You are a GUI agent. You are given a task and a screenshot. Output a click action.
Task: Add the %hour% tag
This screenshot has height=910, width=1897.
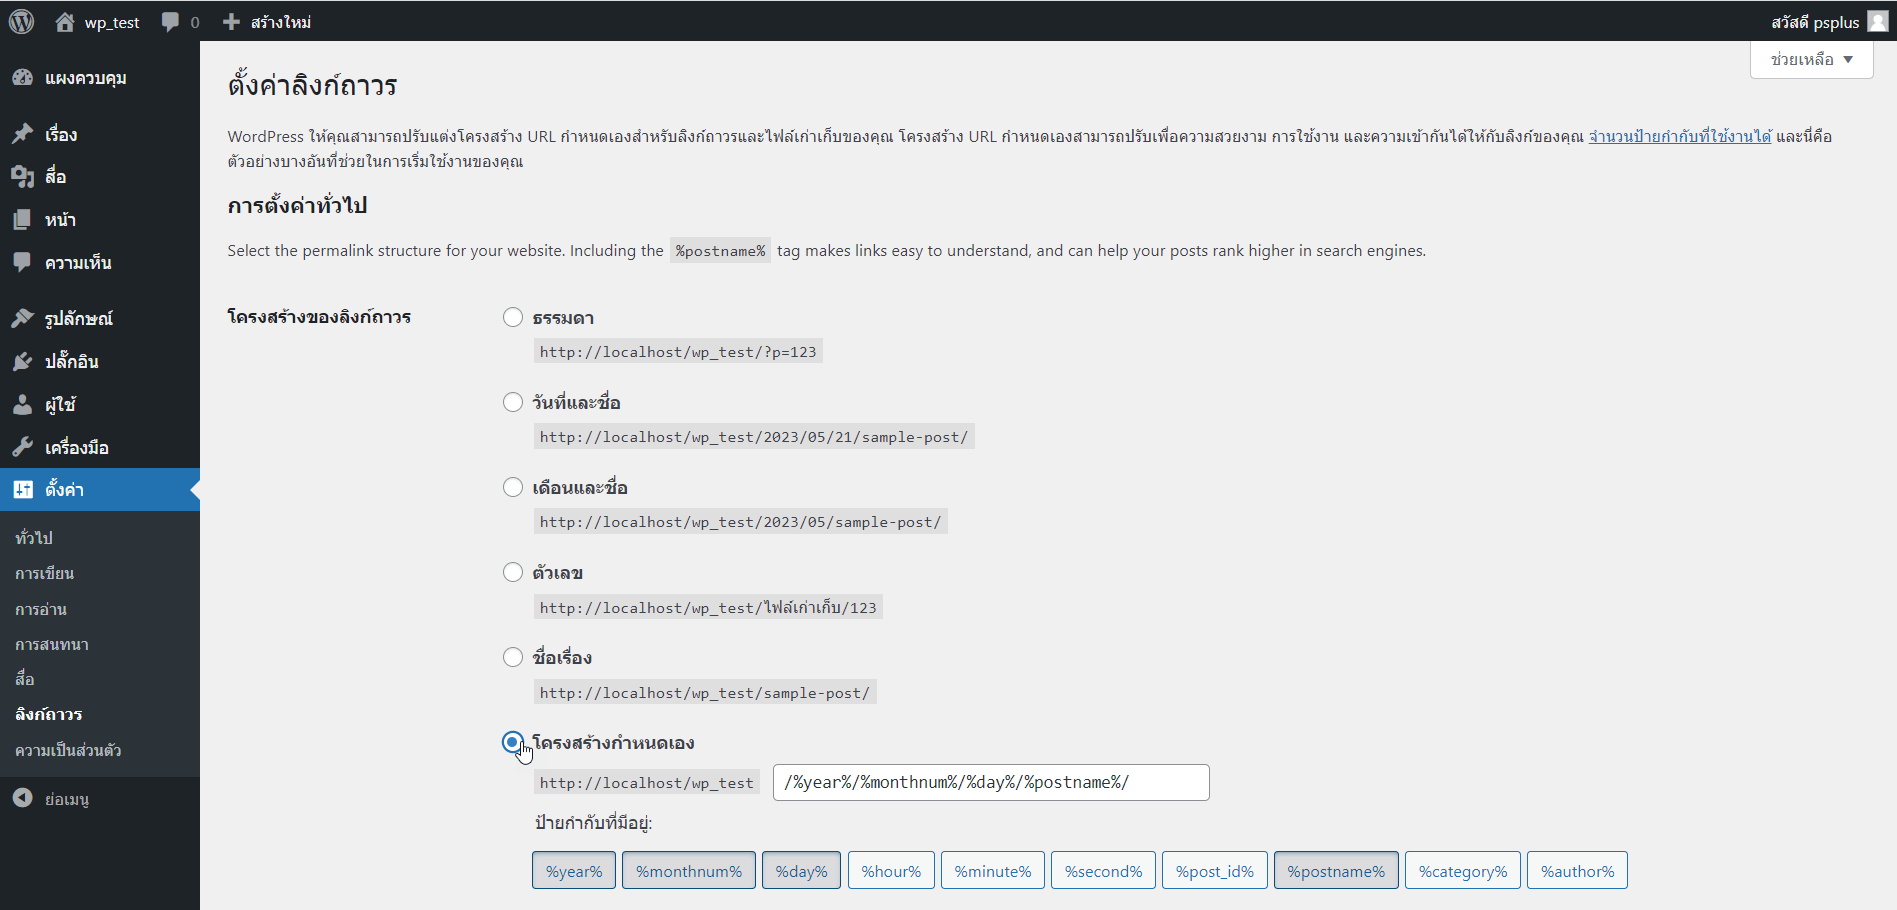pos(892,871)
